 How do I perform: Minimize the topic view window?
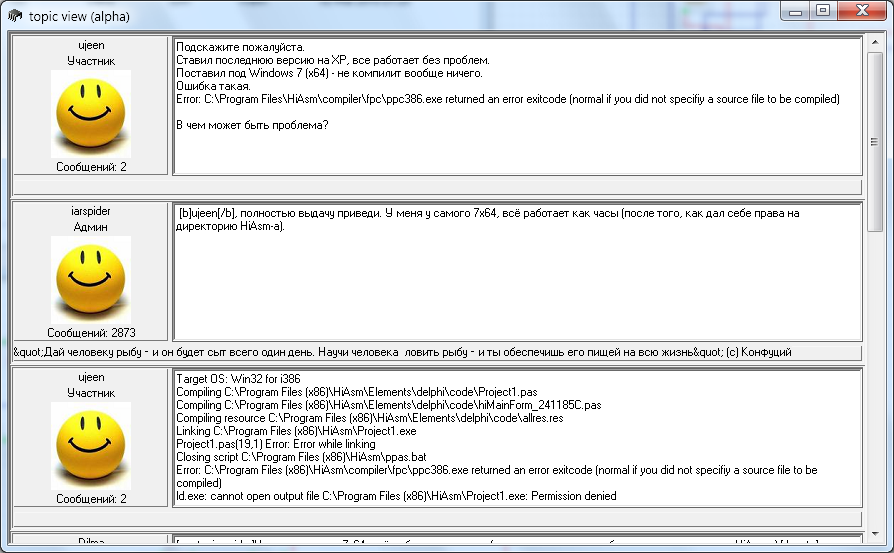point(795,11)
